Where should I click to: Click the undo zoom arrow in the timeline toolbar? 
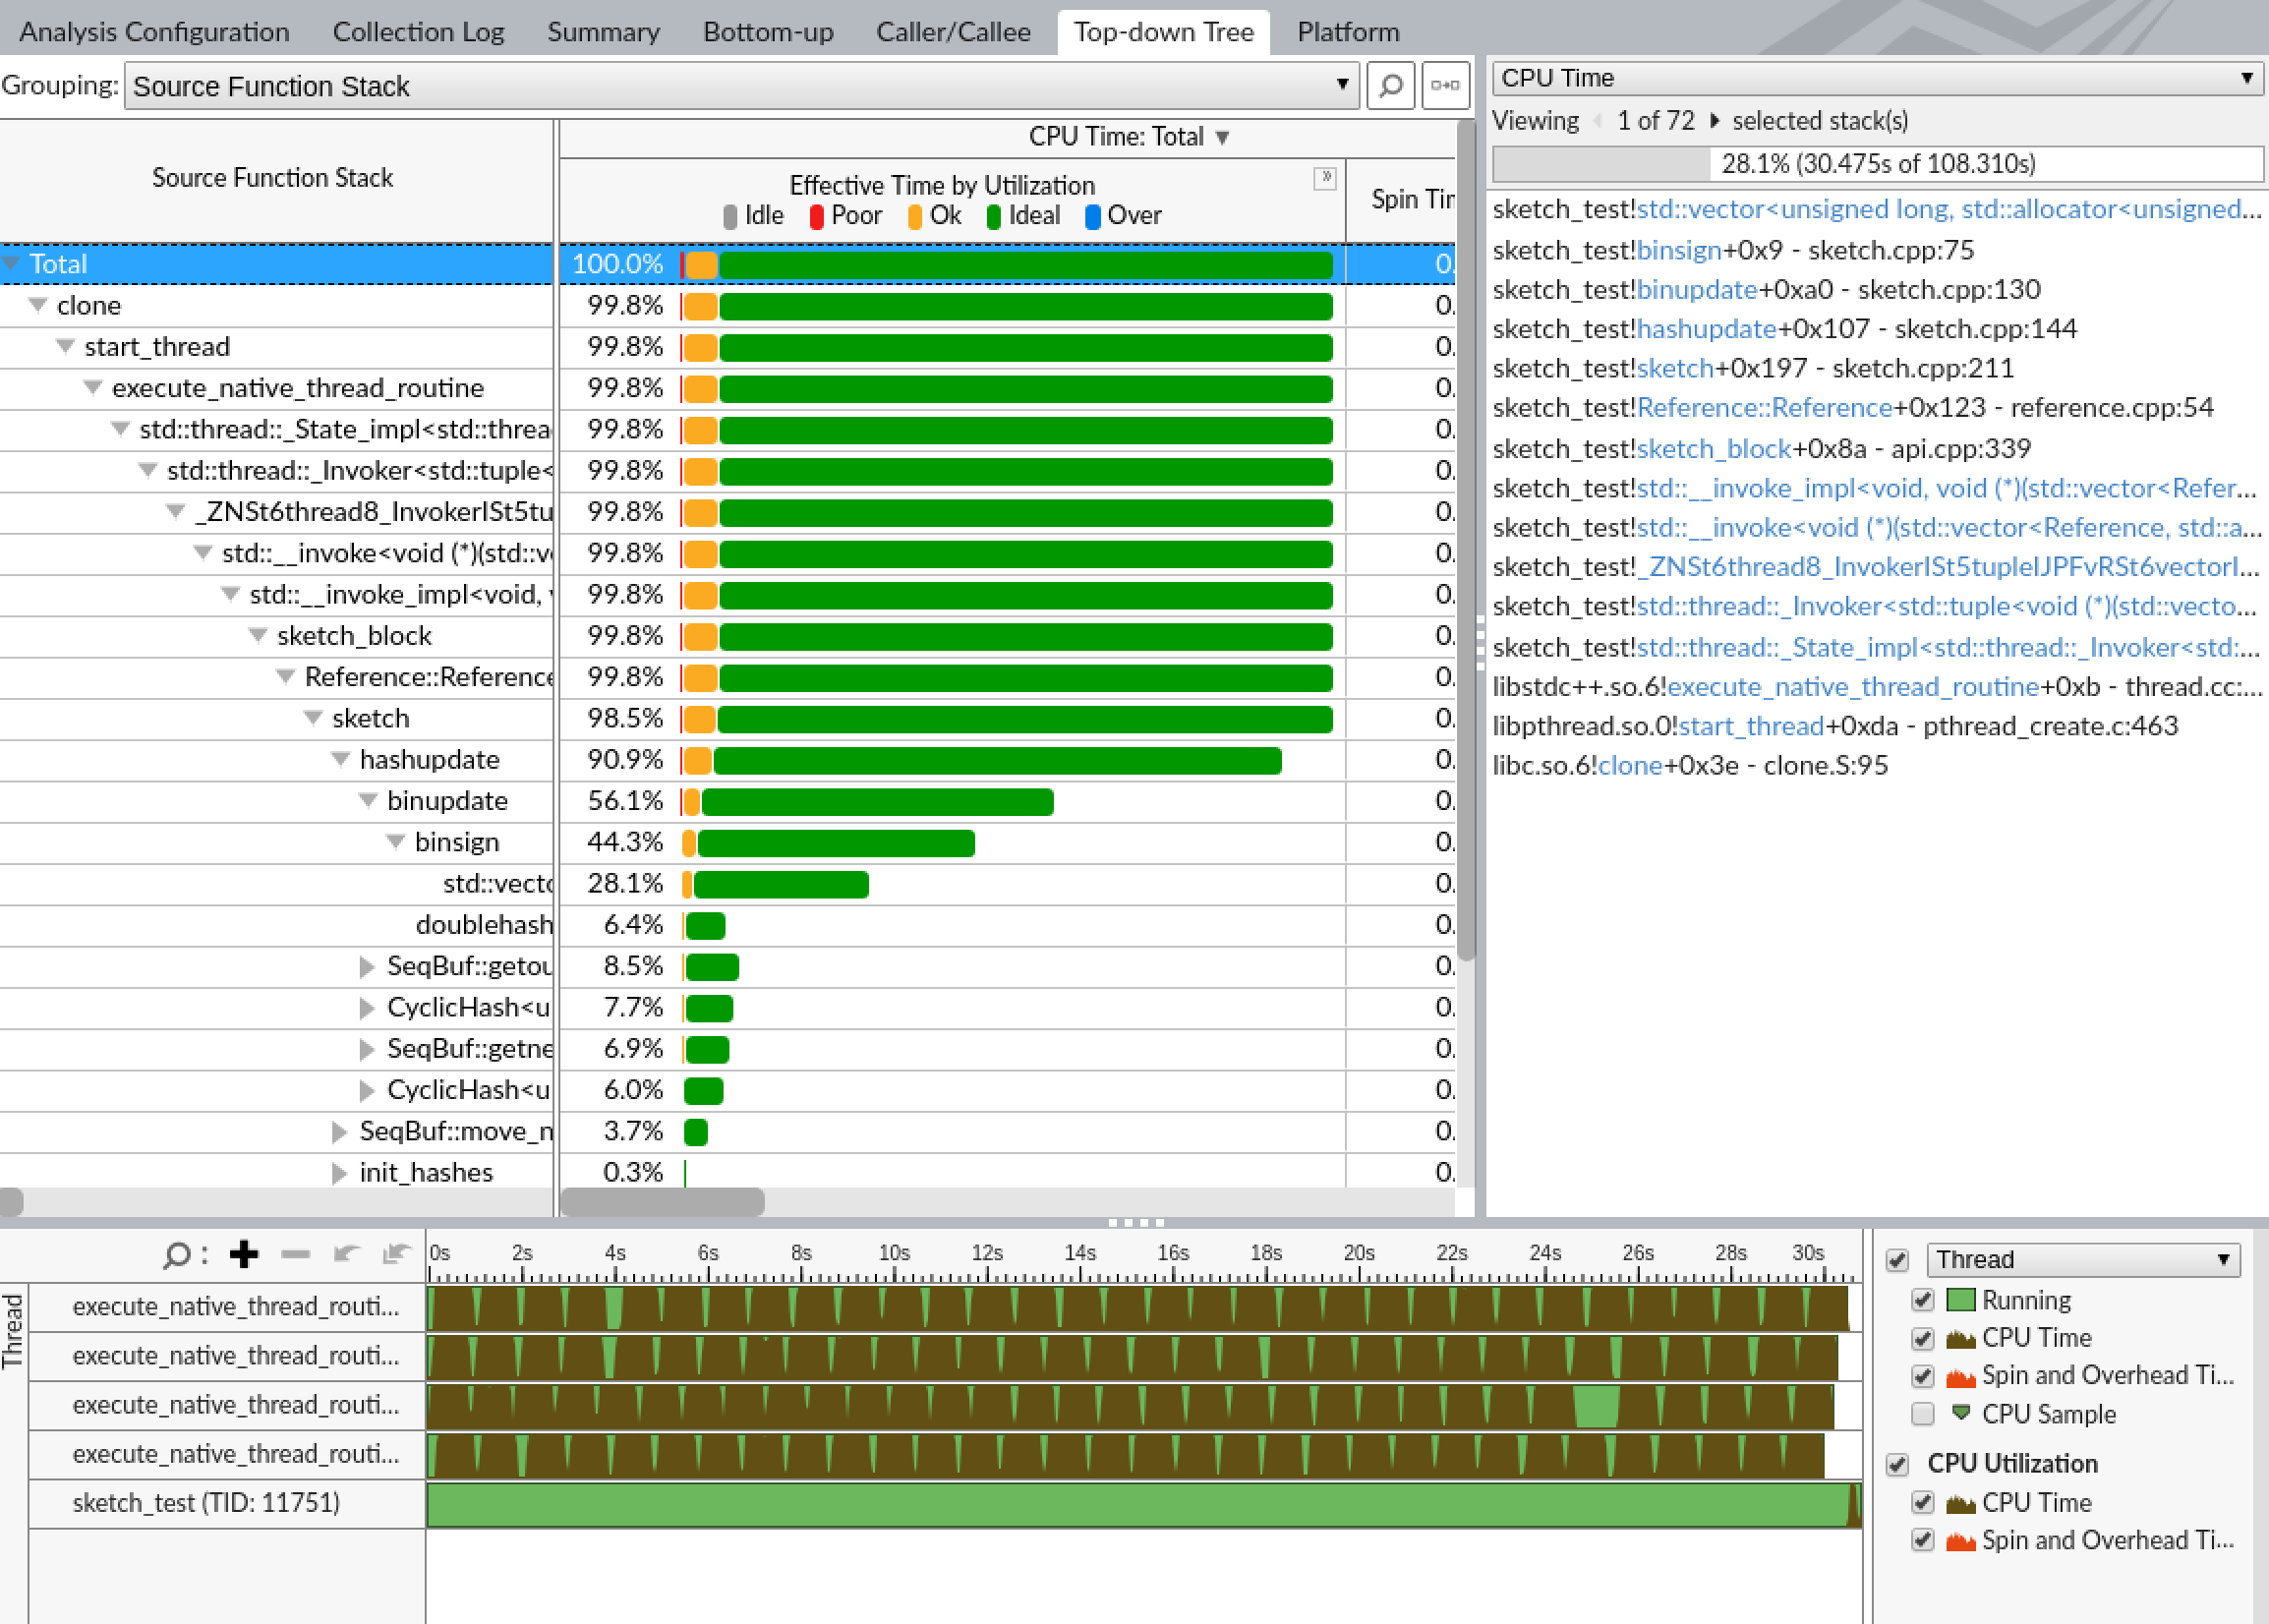point(348,1255)
